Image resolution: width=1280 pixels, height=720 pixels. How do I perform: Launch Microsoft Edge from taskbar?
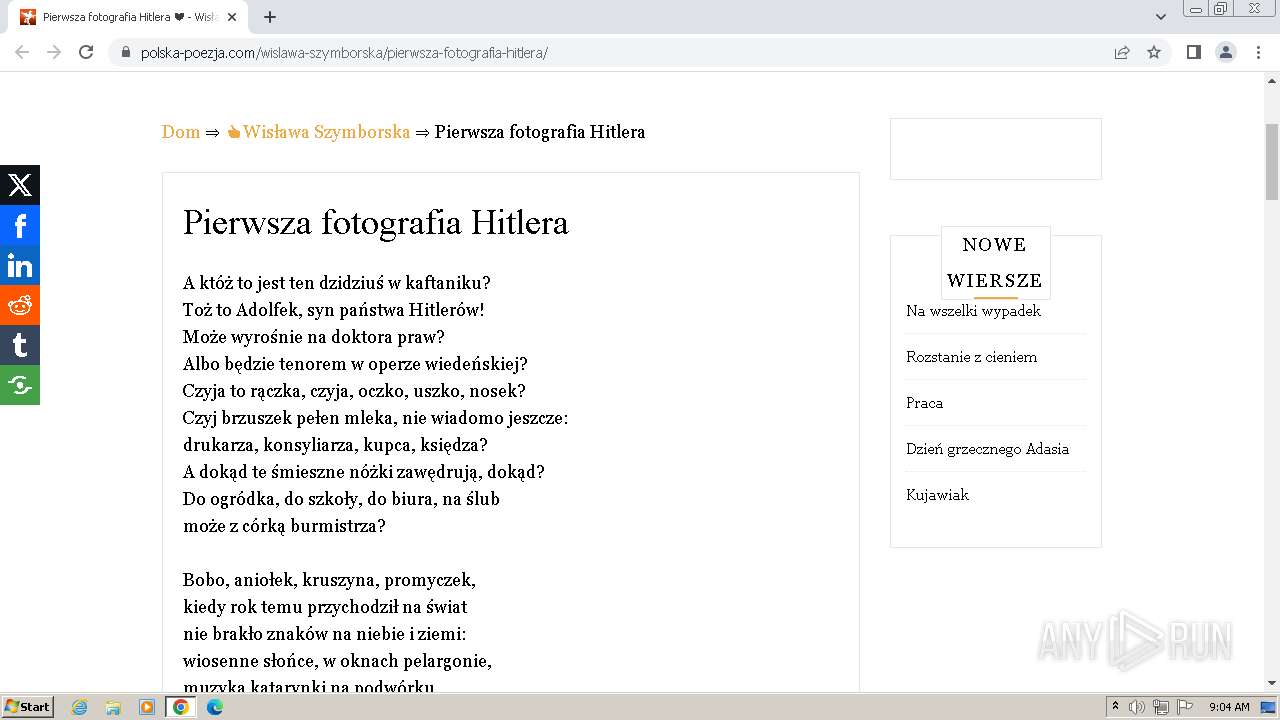click(x=215, y=707)
